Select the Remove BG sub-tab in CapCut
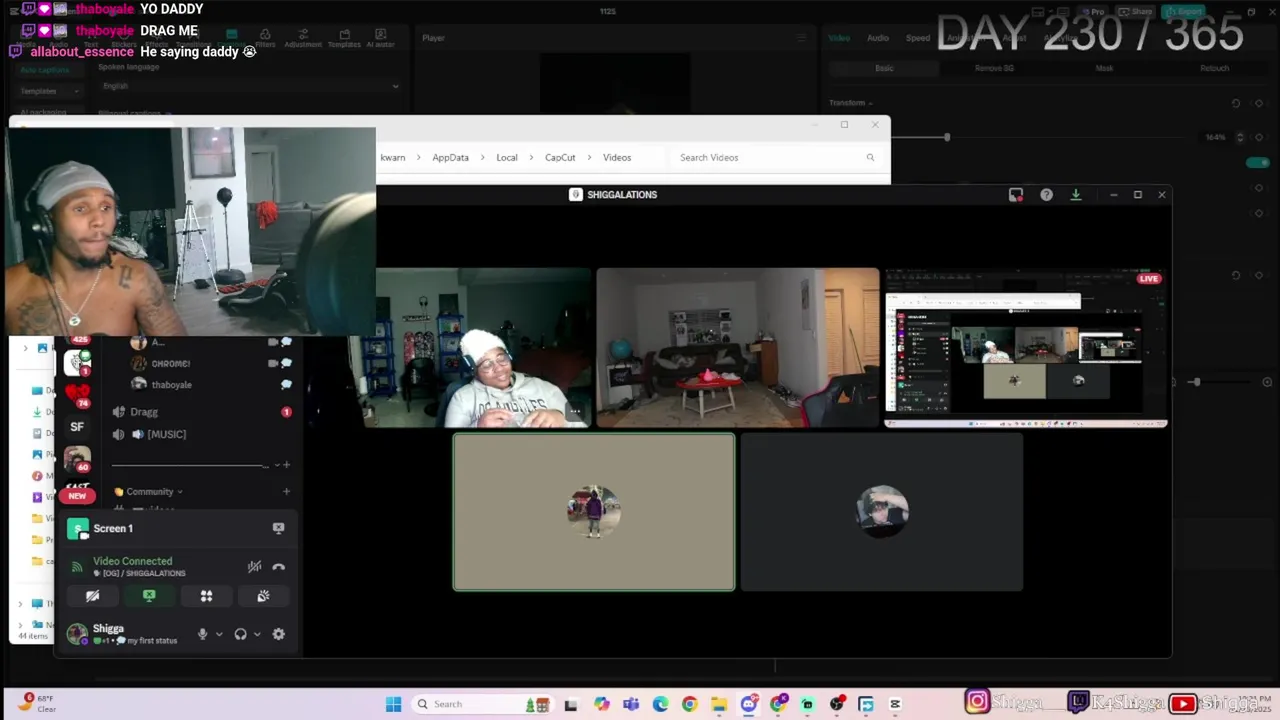1280x720 pixels. click(994, 68)
